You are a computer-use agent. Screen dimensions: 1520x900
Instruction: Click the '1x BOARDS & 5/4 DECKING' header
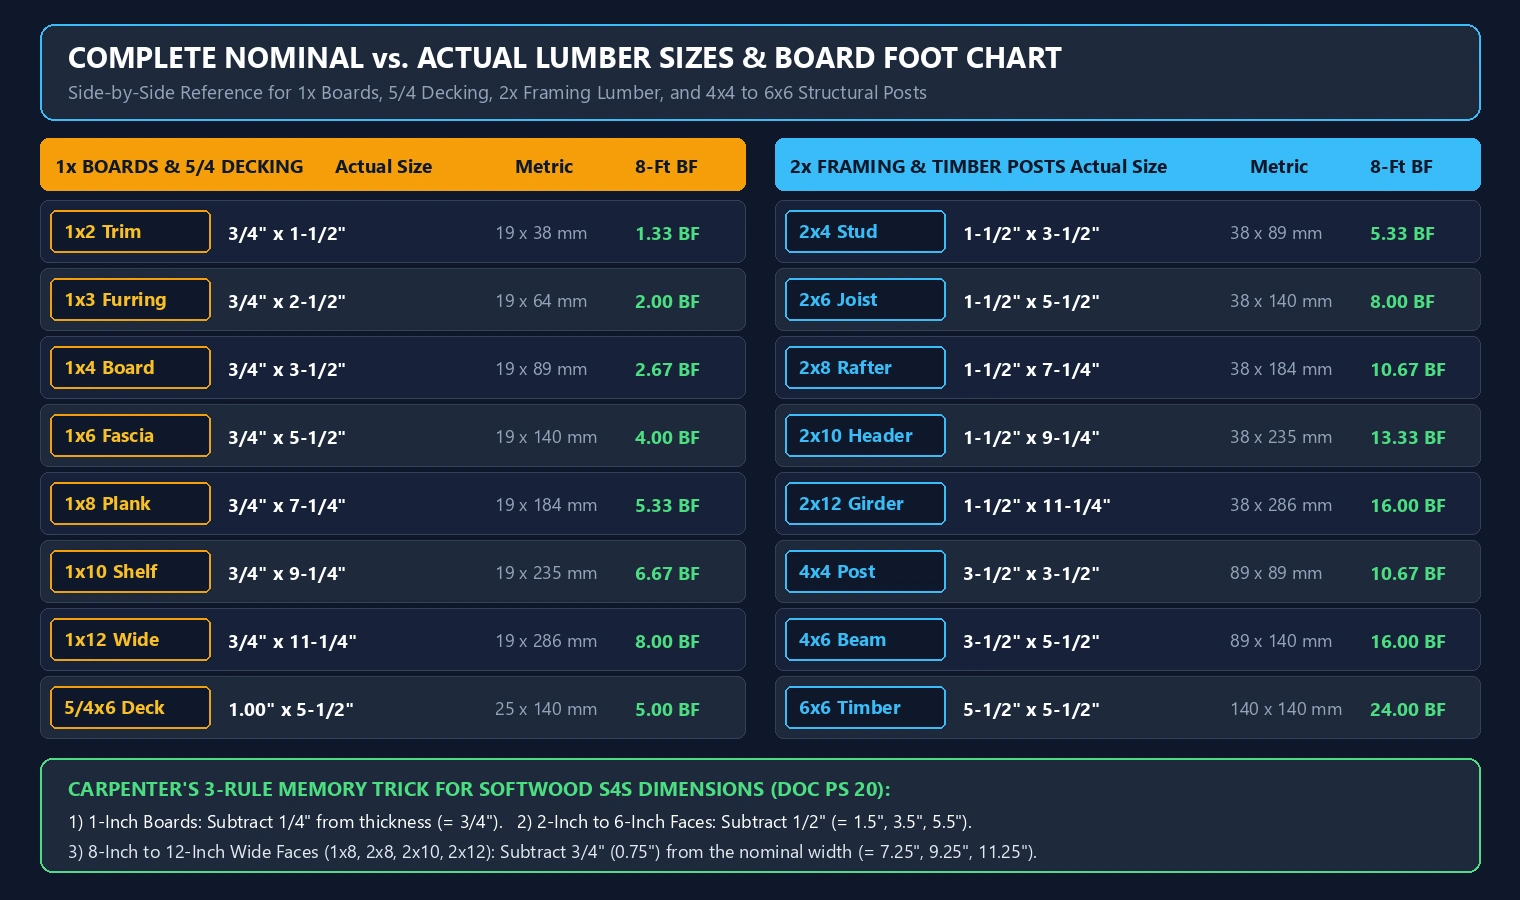(x=179, y=167)
